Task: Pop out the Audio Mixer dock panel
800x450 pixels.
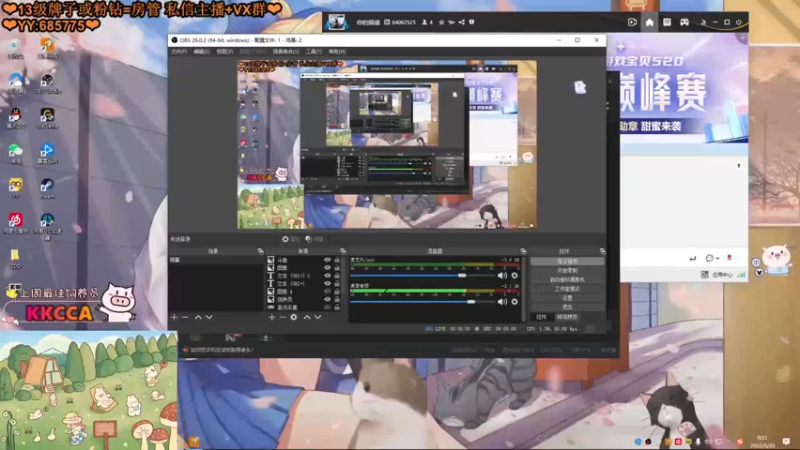Action: click(x=523, y=251)
